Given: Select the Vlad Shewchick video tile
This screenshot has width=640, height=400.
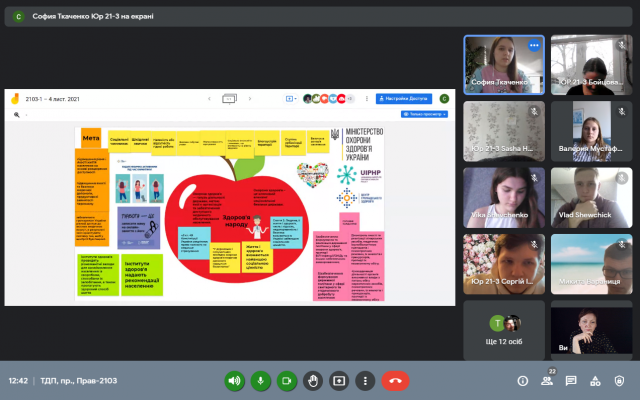Looking at the screenshot, I should pyautogui.click(x=591, y=198).
